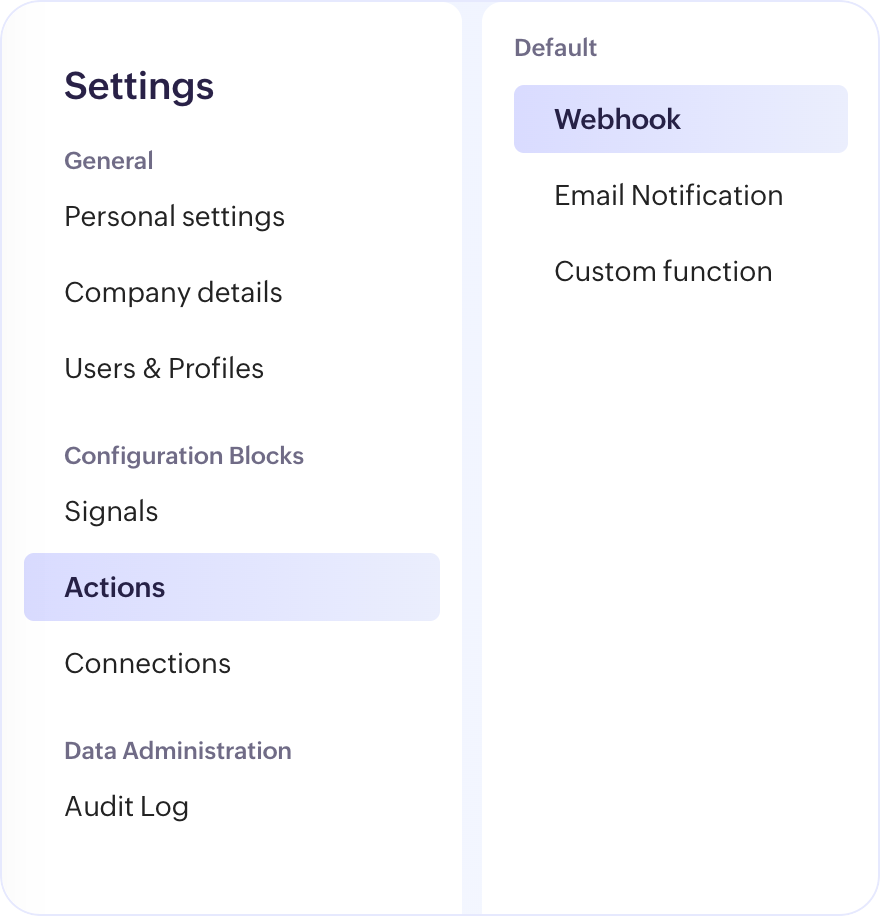Open Custom function below Email Notification

point(663,271)
